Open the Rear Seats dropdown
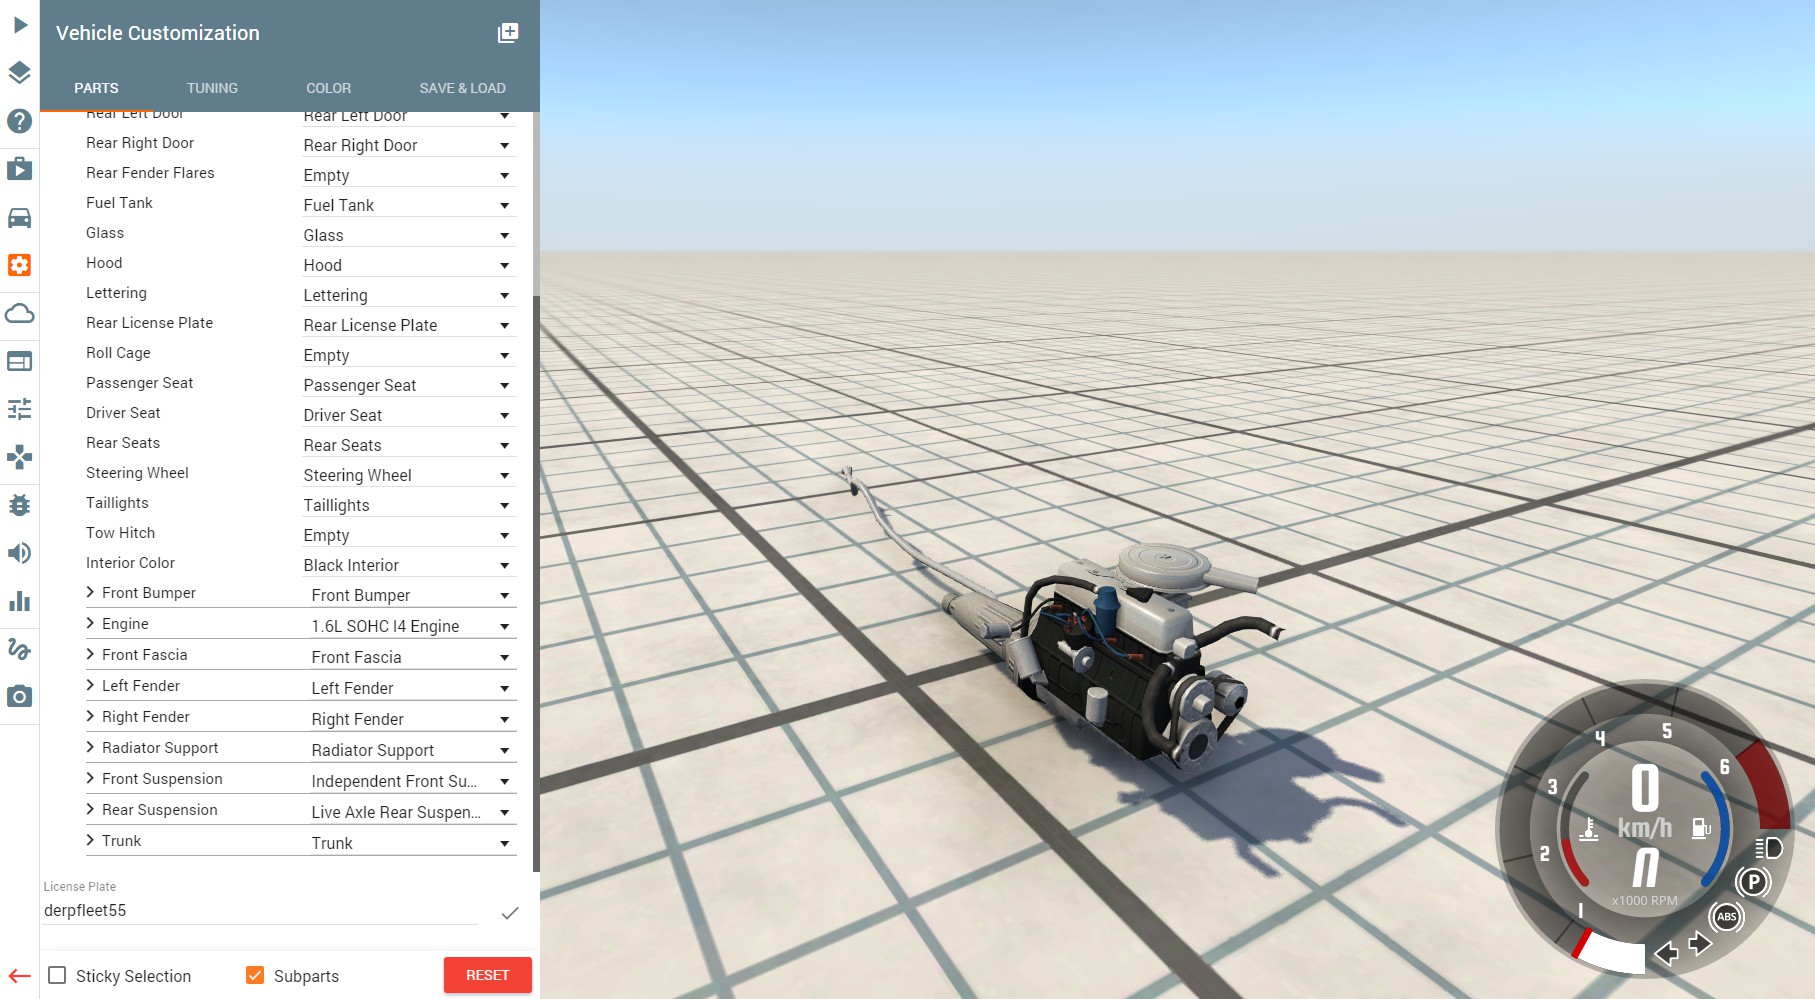 pos(408,445)
